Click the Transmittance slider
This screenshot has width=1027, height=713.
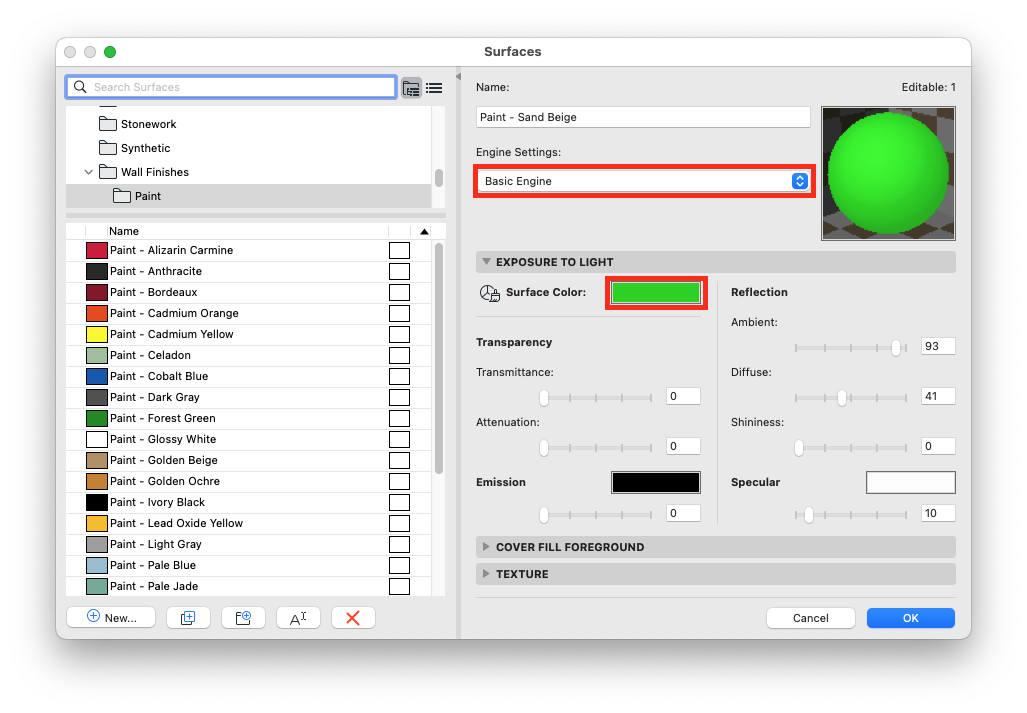click(596, 397)
